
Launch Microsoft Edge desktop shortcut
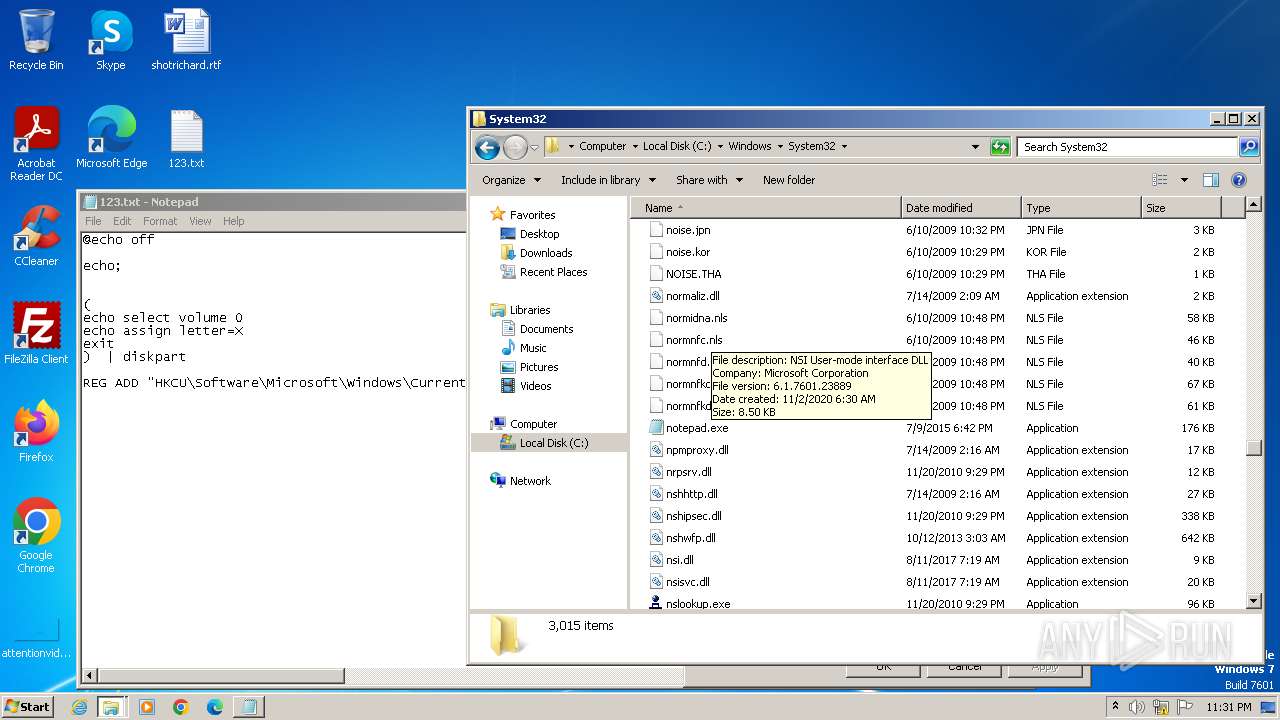pyautogui.click(x=111, y=138)
